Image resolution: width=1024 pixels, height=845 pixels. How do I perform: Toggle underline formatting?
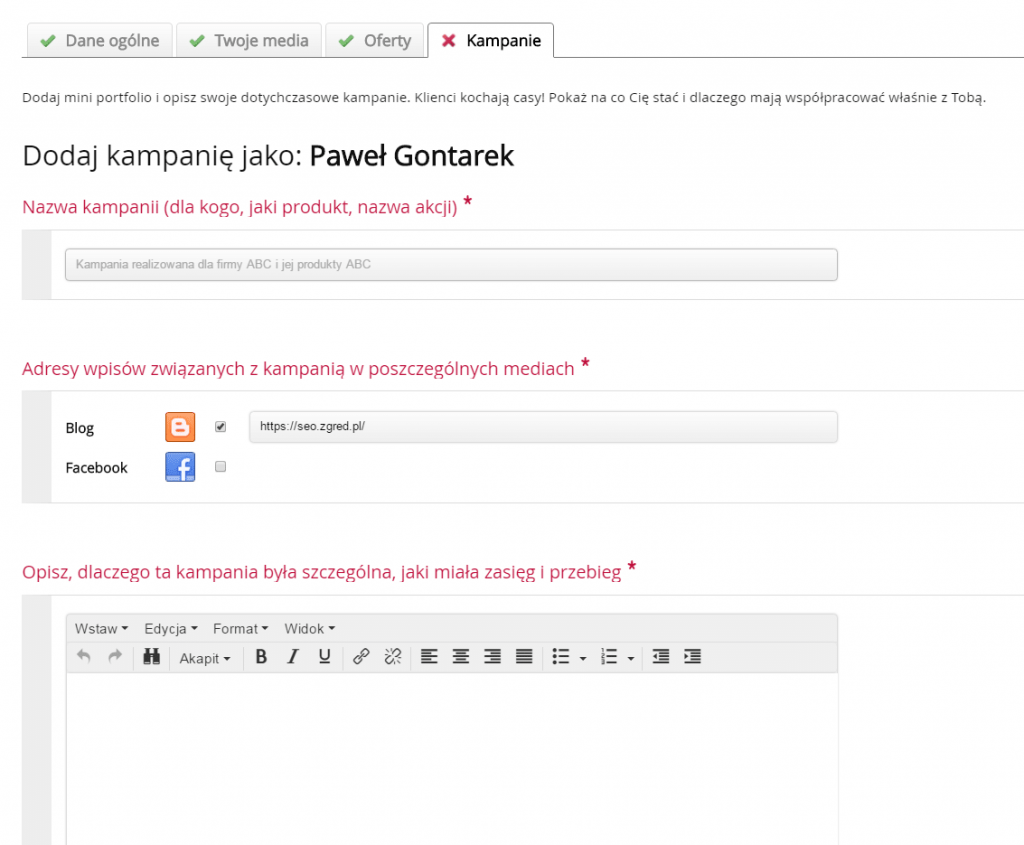[x=324, y=657]
